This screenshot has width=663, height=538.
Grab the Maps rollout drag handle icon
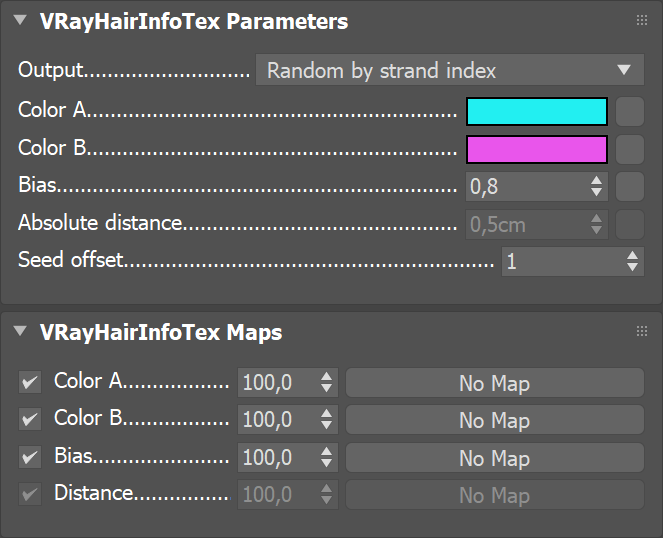point(642,331)
